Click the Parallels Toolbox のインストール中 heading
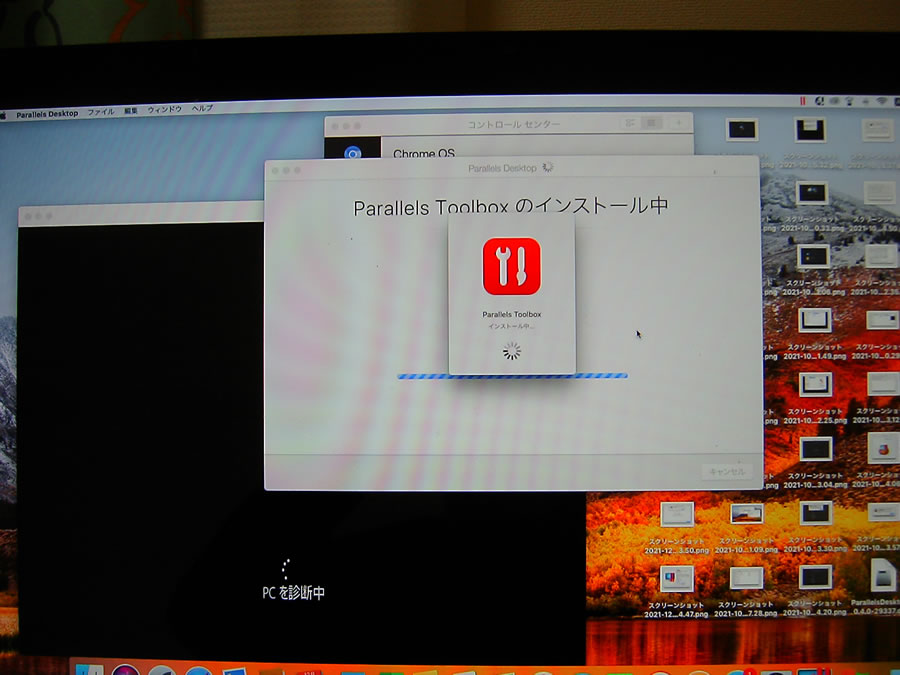This screenshot has height=675, width=900. click(x=511, y=206)
